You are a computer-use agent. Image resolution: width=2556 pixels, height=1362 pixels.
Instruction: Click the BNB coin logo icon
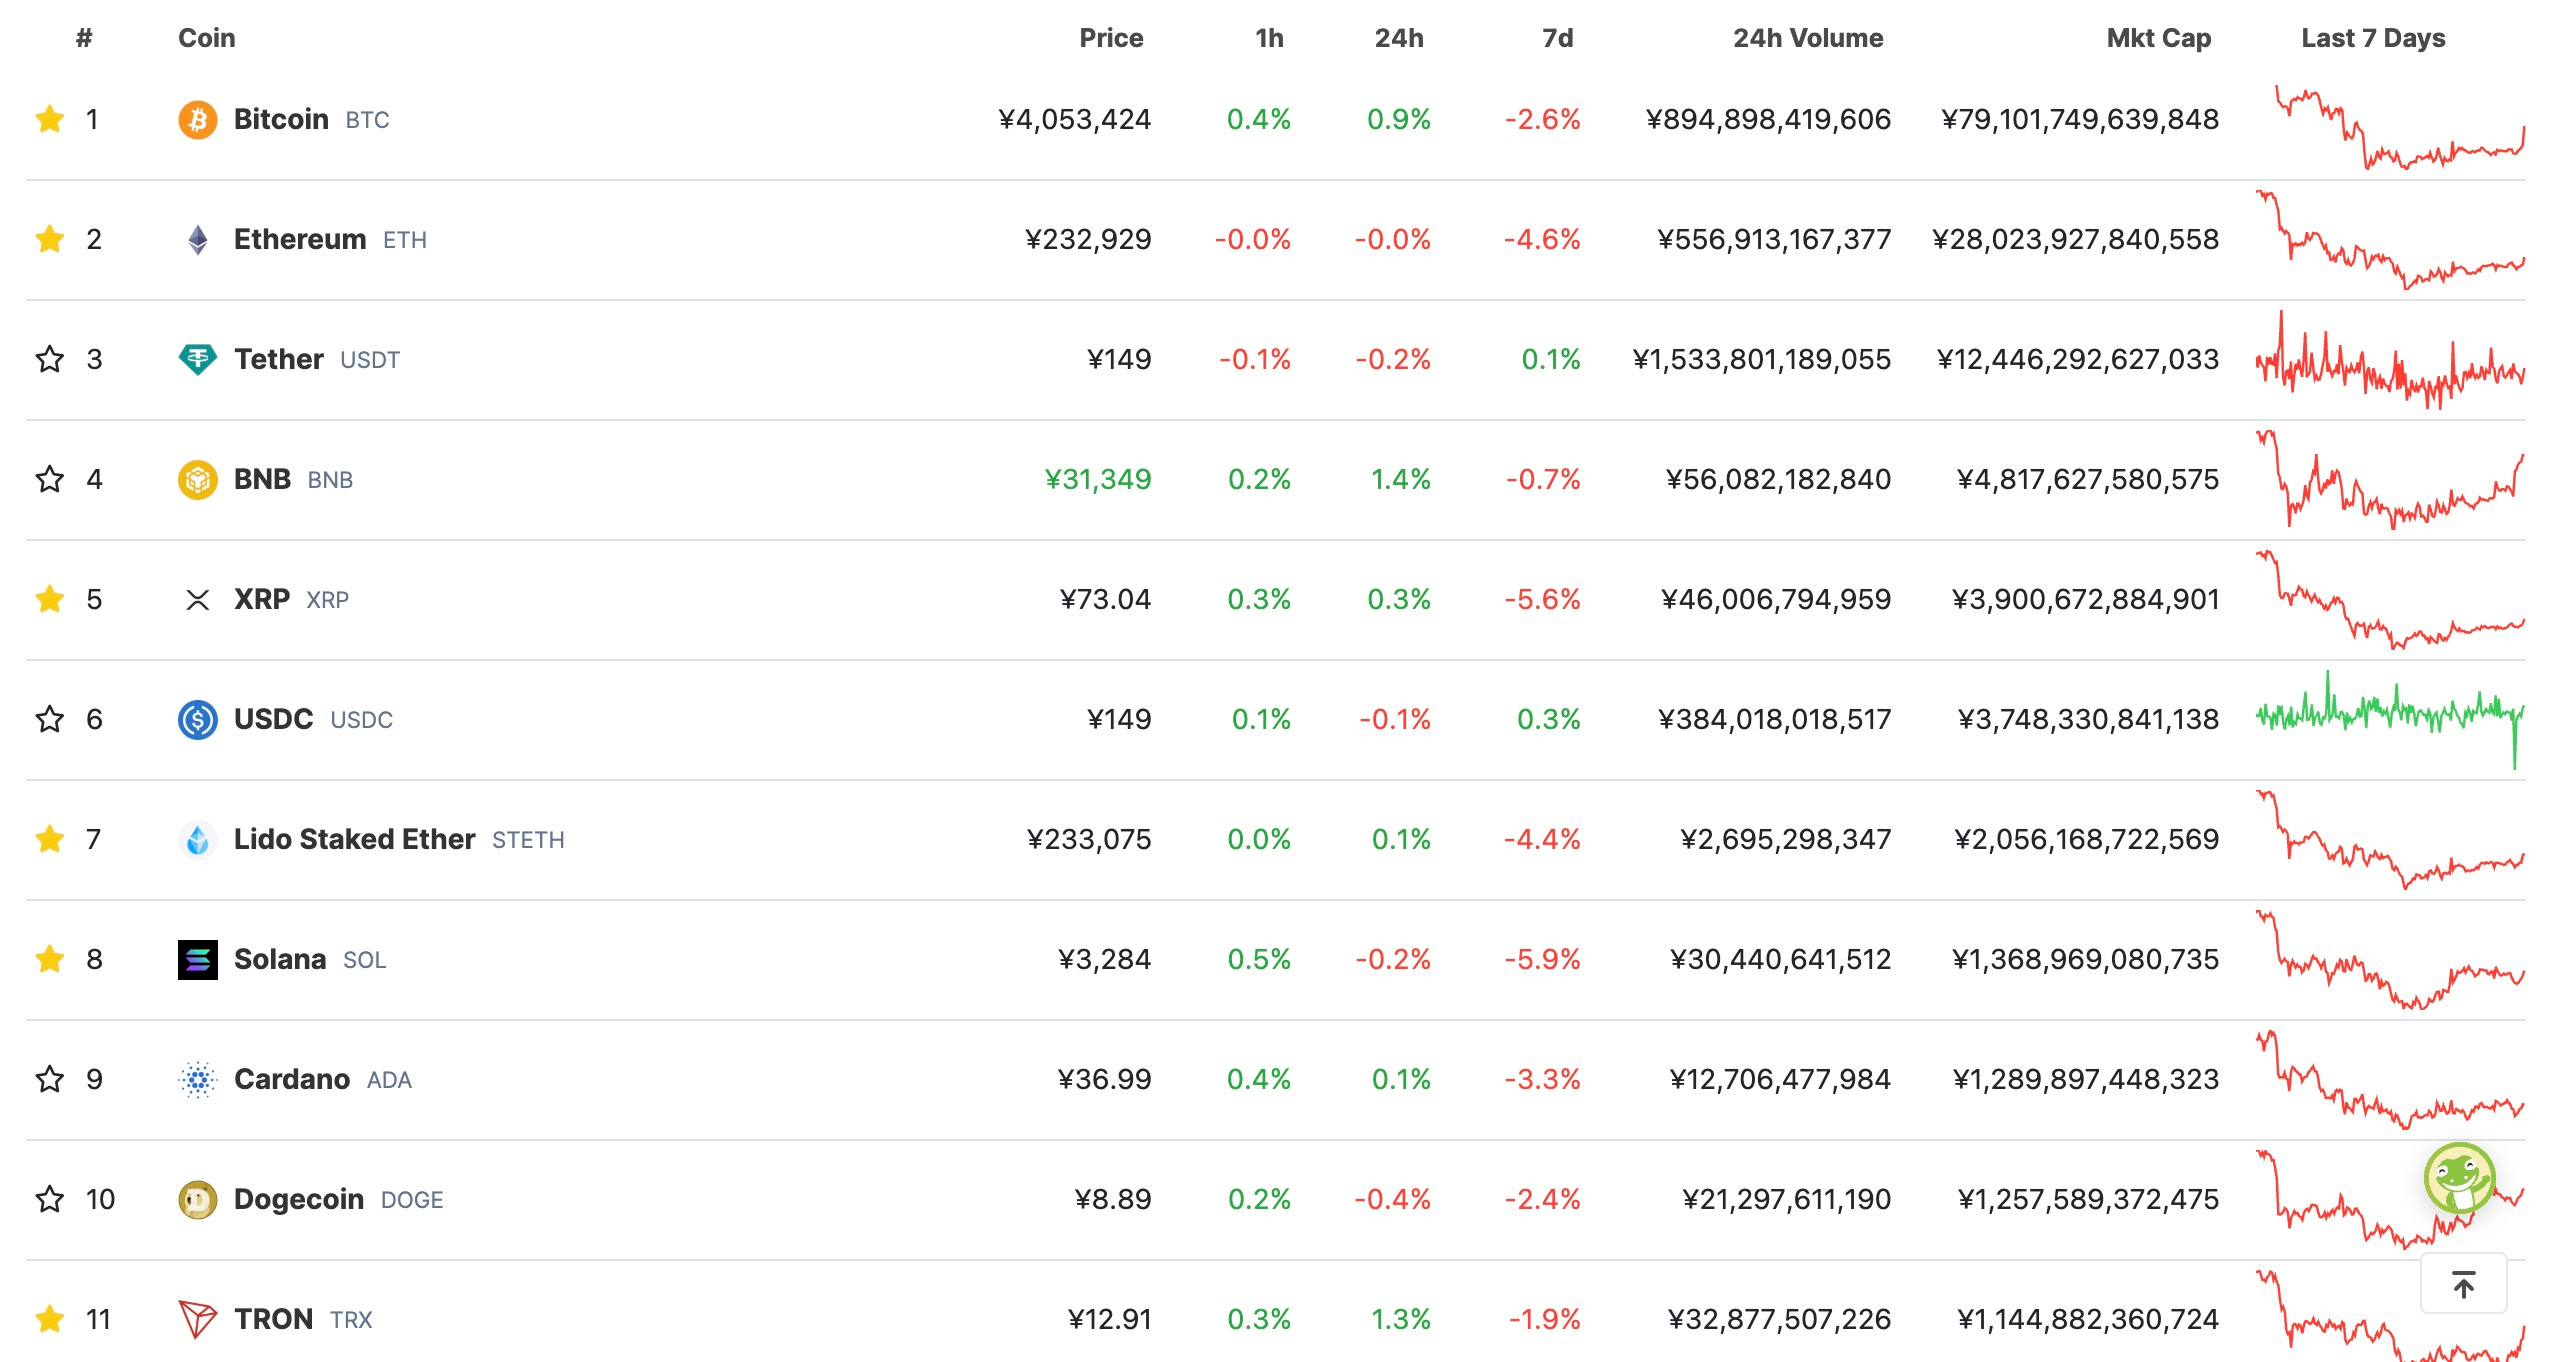click(x=197, y=480)
